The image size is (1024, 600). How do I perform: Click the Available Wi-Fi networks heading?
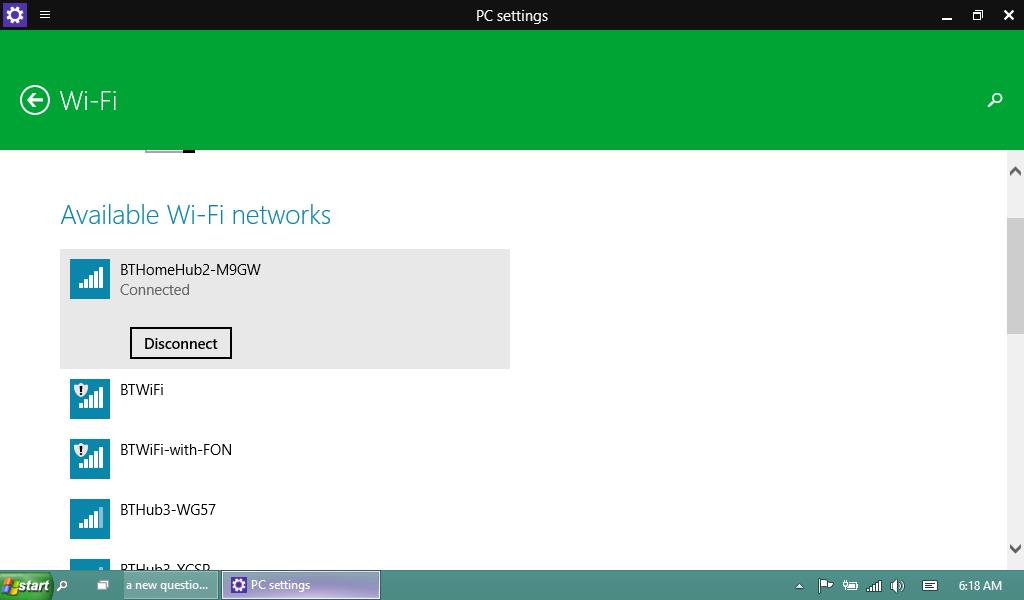coord(196,215)
